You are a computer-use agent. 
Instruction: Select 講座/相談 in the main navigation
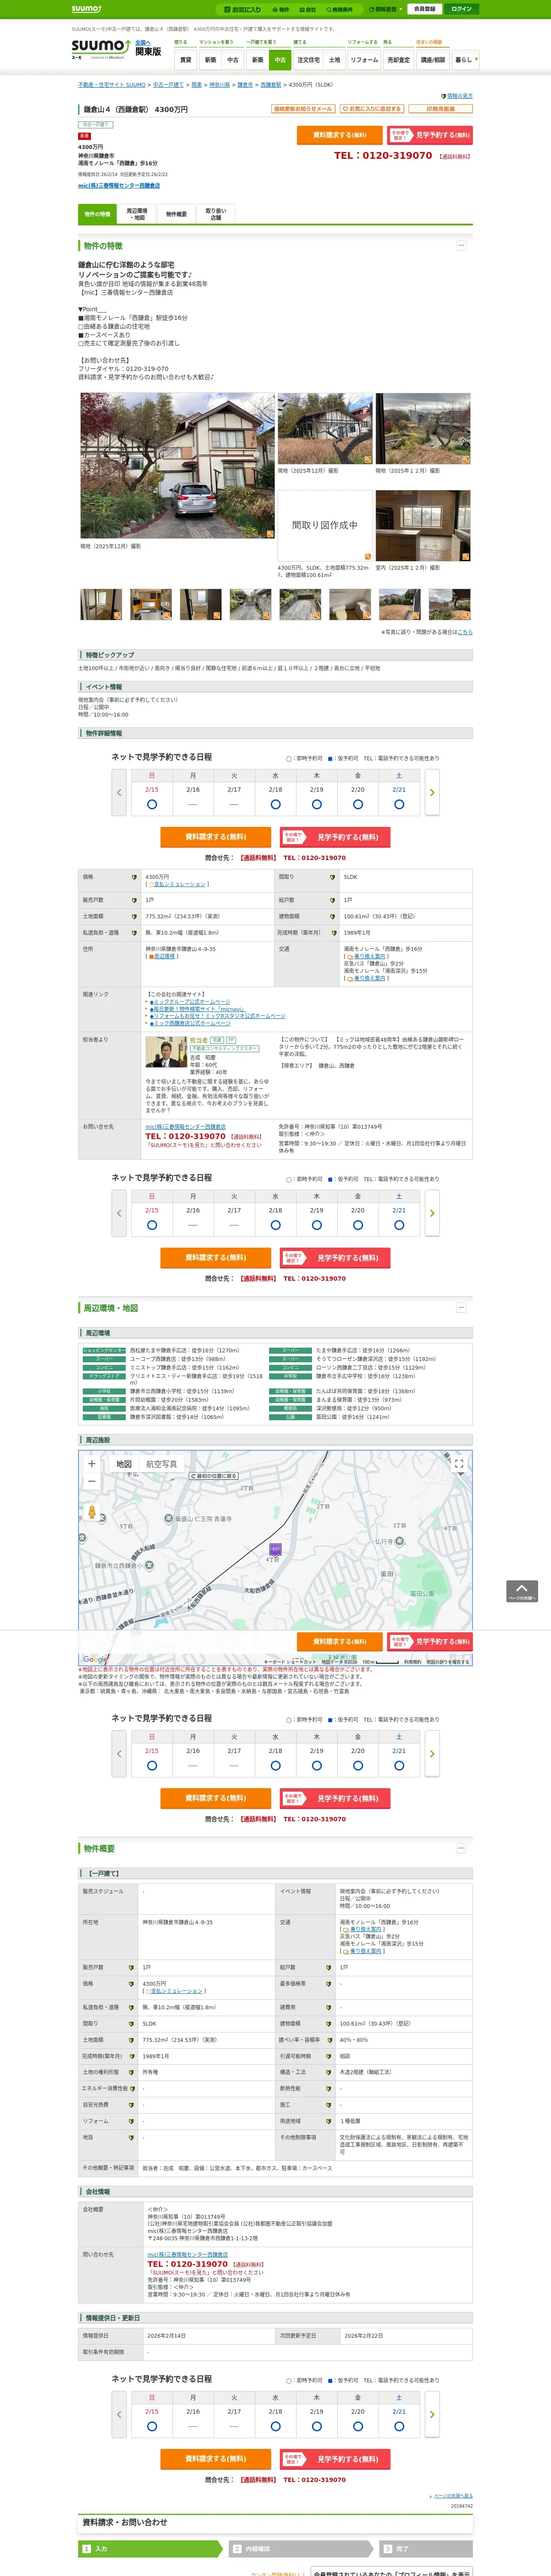click(433, 60)
